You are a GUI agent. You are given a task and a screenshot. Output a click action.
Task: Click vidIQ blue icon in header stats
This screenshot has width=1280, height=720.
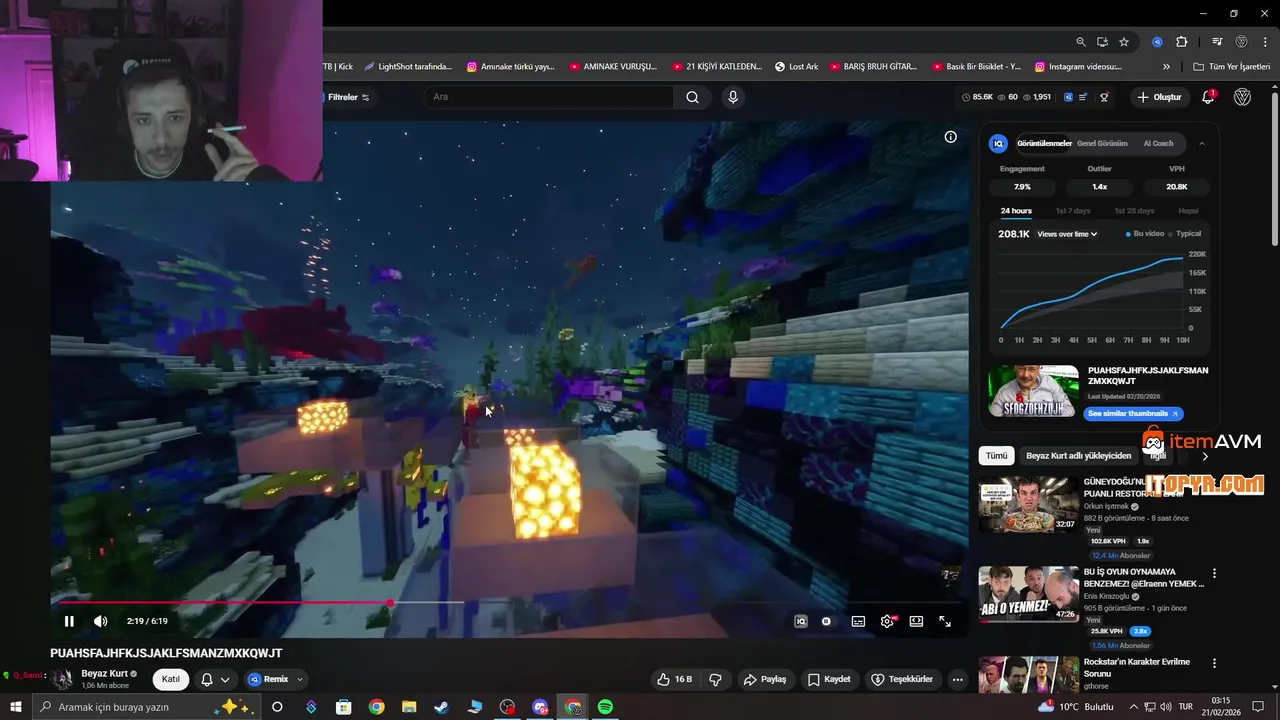point(1068,97)
